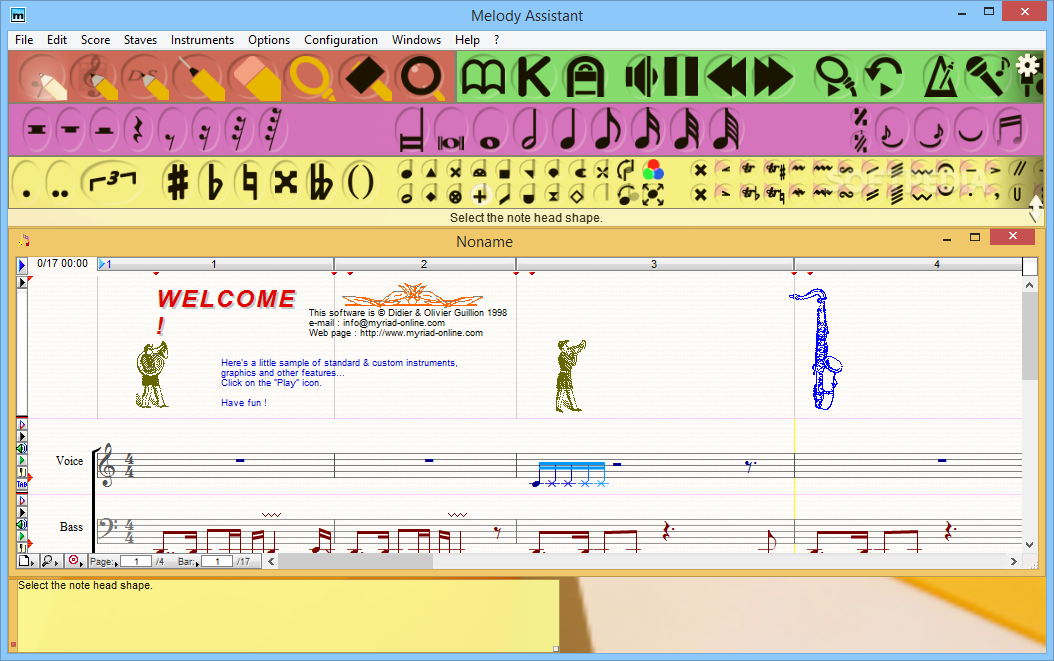Select the whole note duration

[x=490, y=130]
